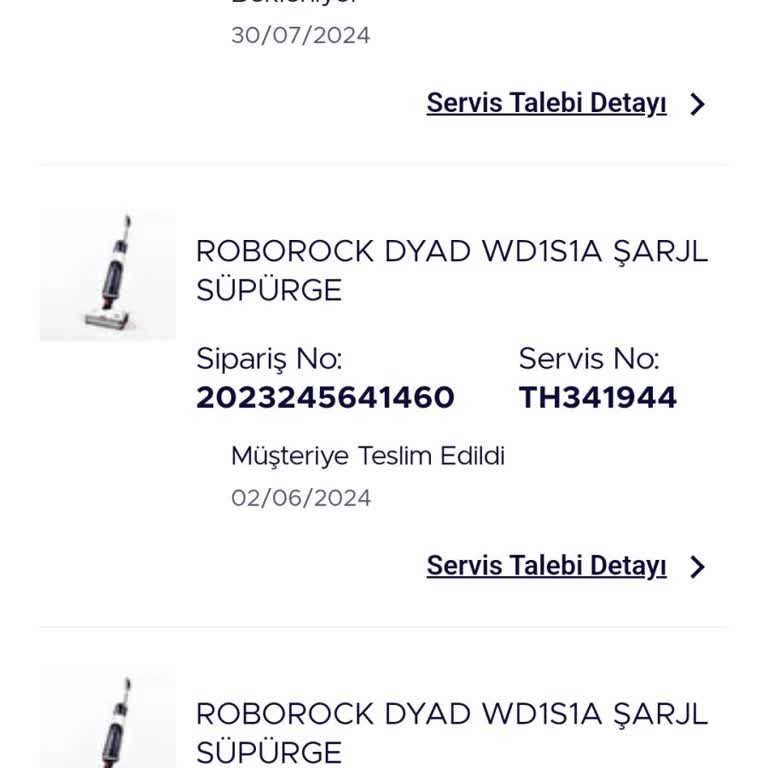Click the divider line above the Sipariş No card
This screenshot has height=768, width=768.
[384, 165]
